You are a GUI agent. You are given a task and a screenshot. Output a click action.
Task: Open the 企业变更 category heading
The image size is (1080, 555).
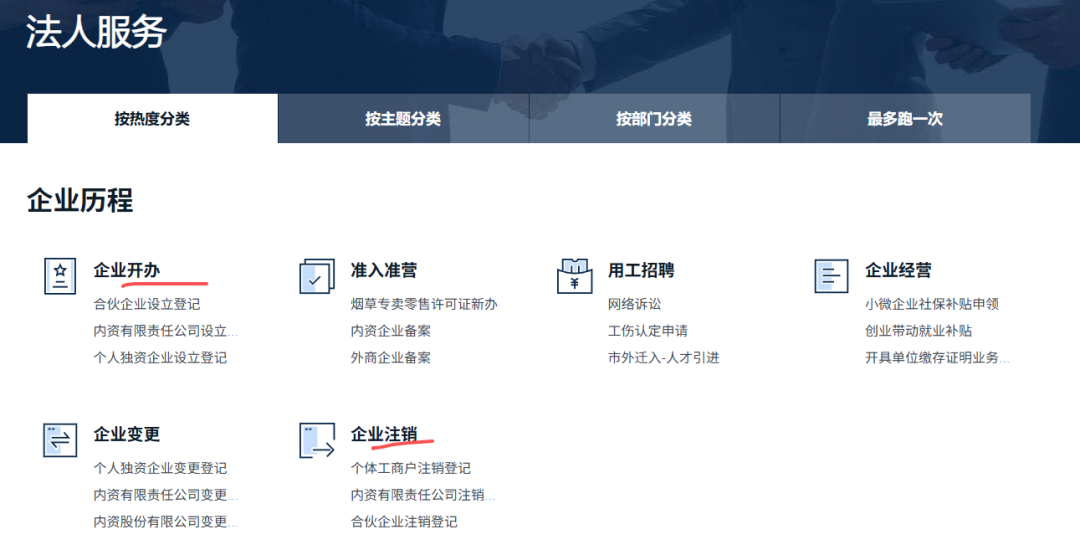pyautogui.click(x=127, y=434)
